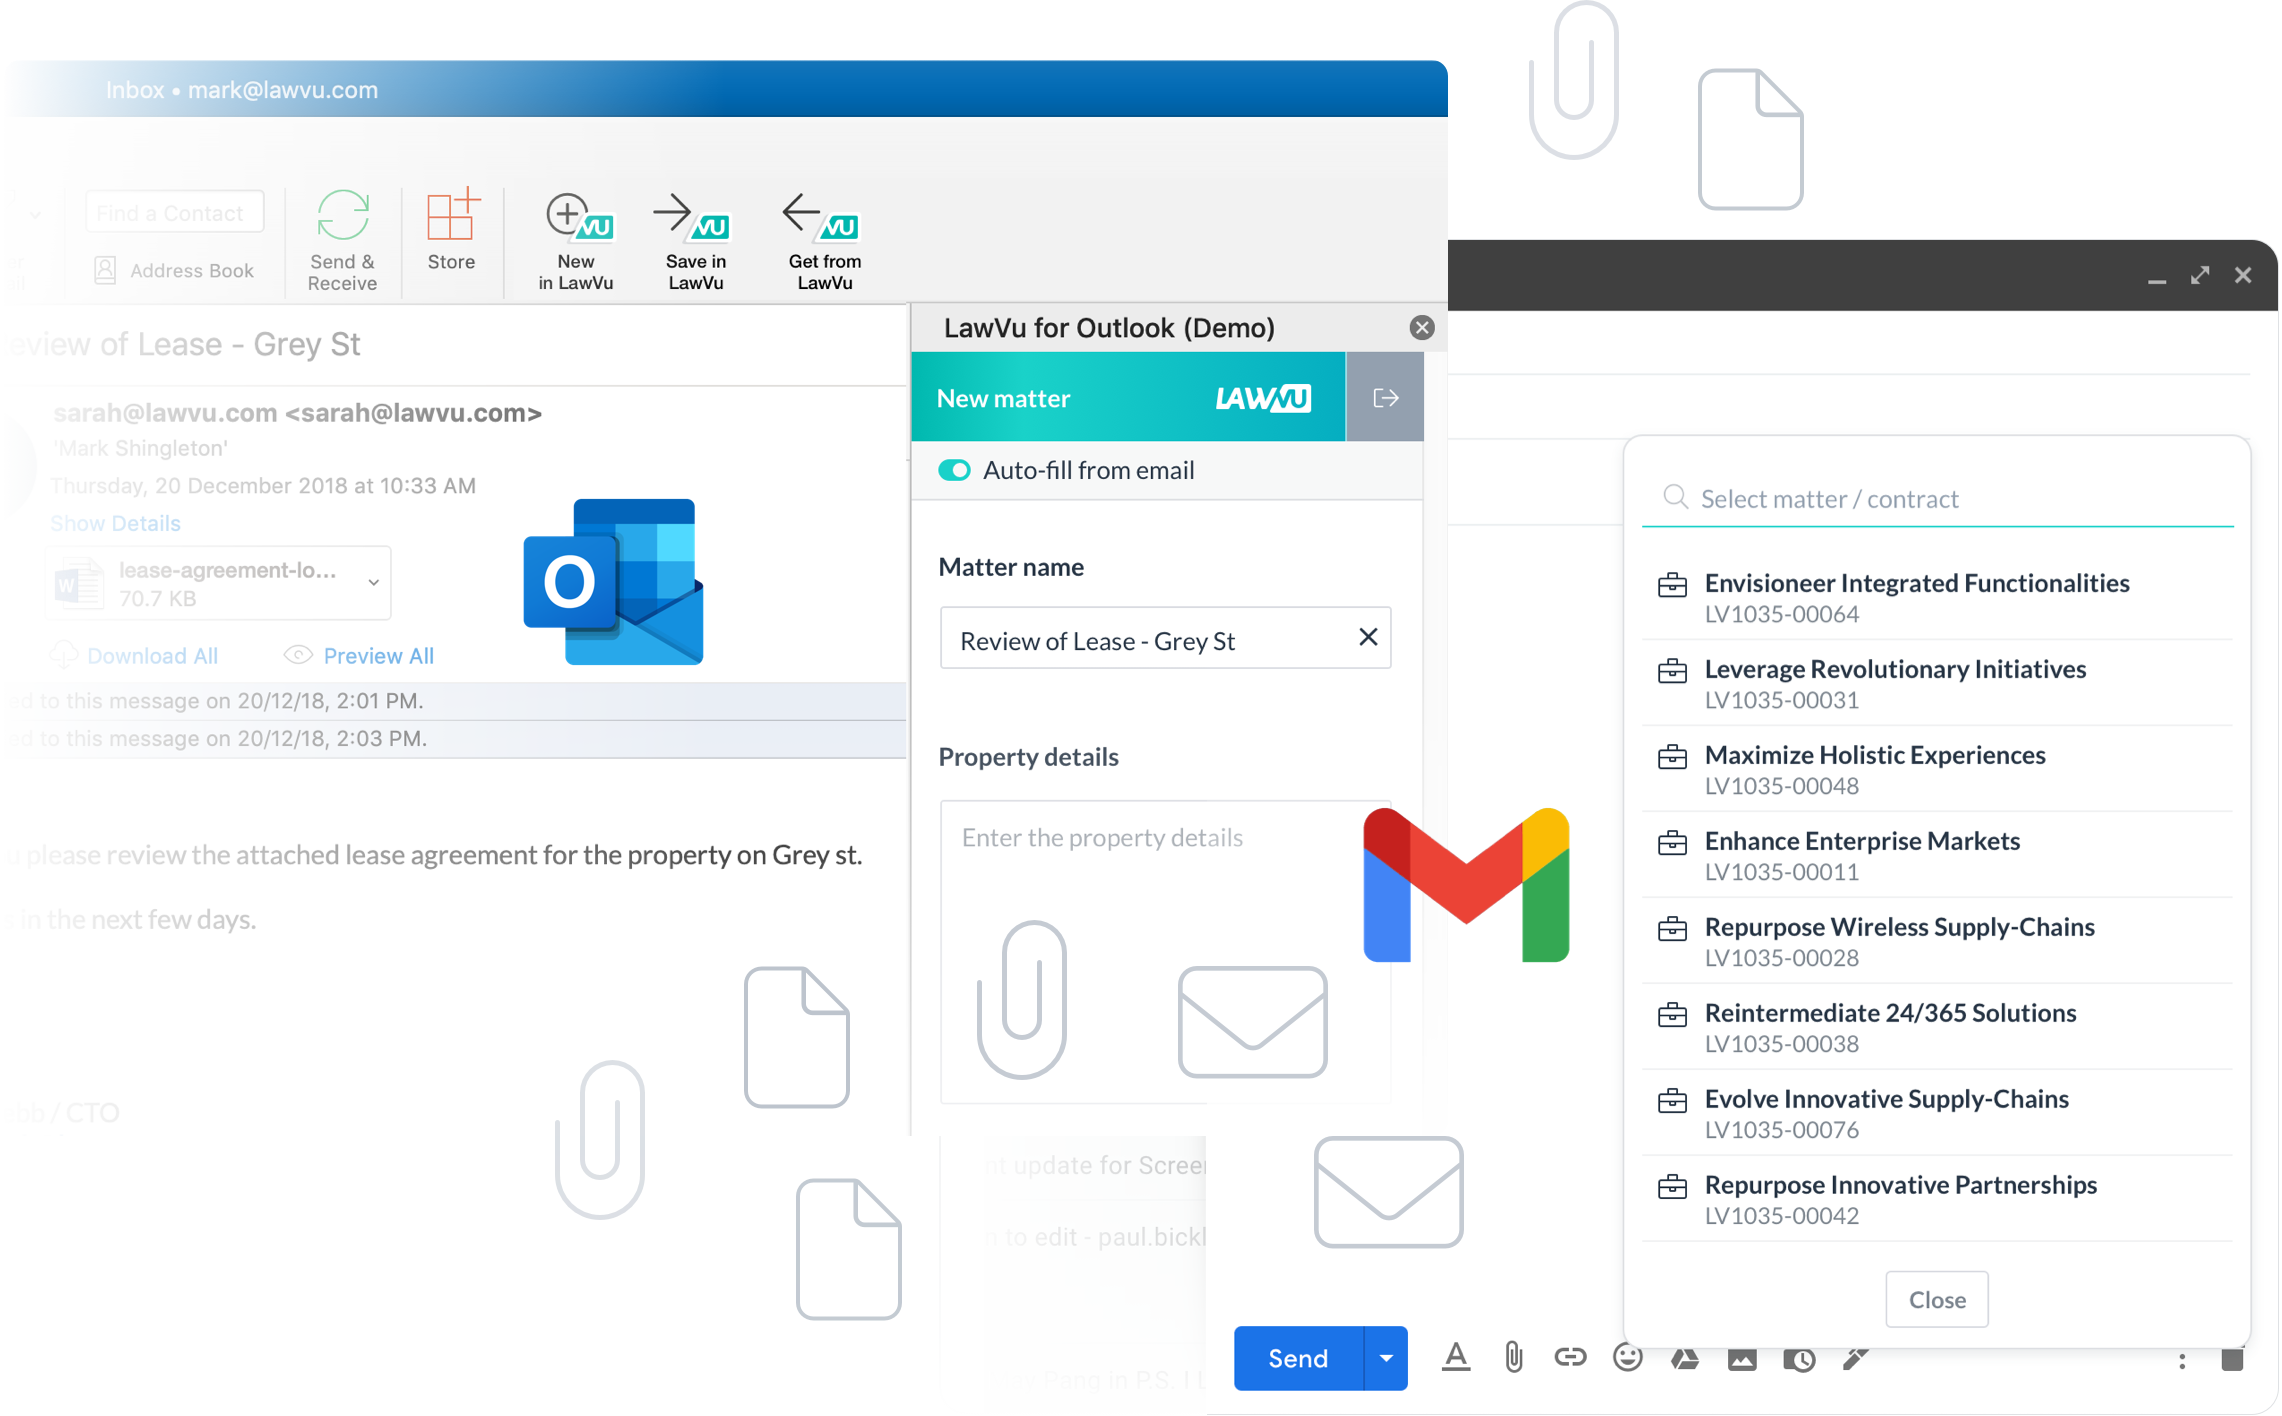Click the Show Details link
Screen dimensions: 2282x1416
coord(115,523)
